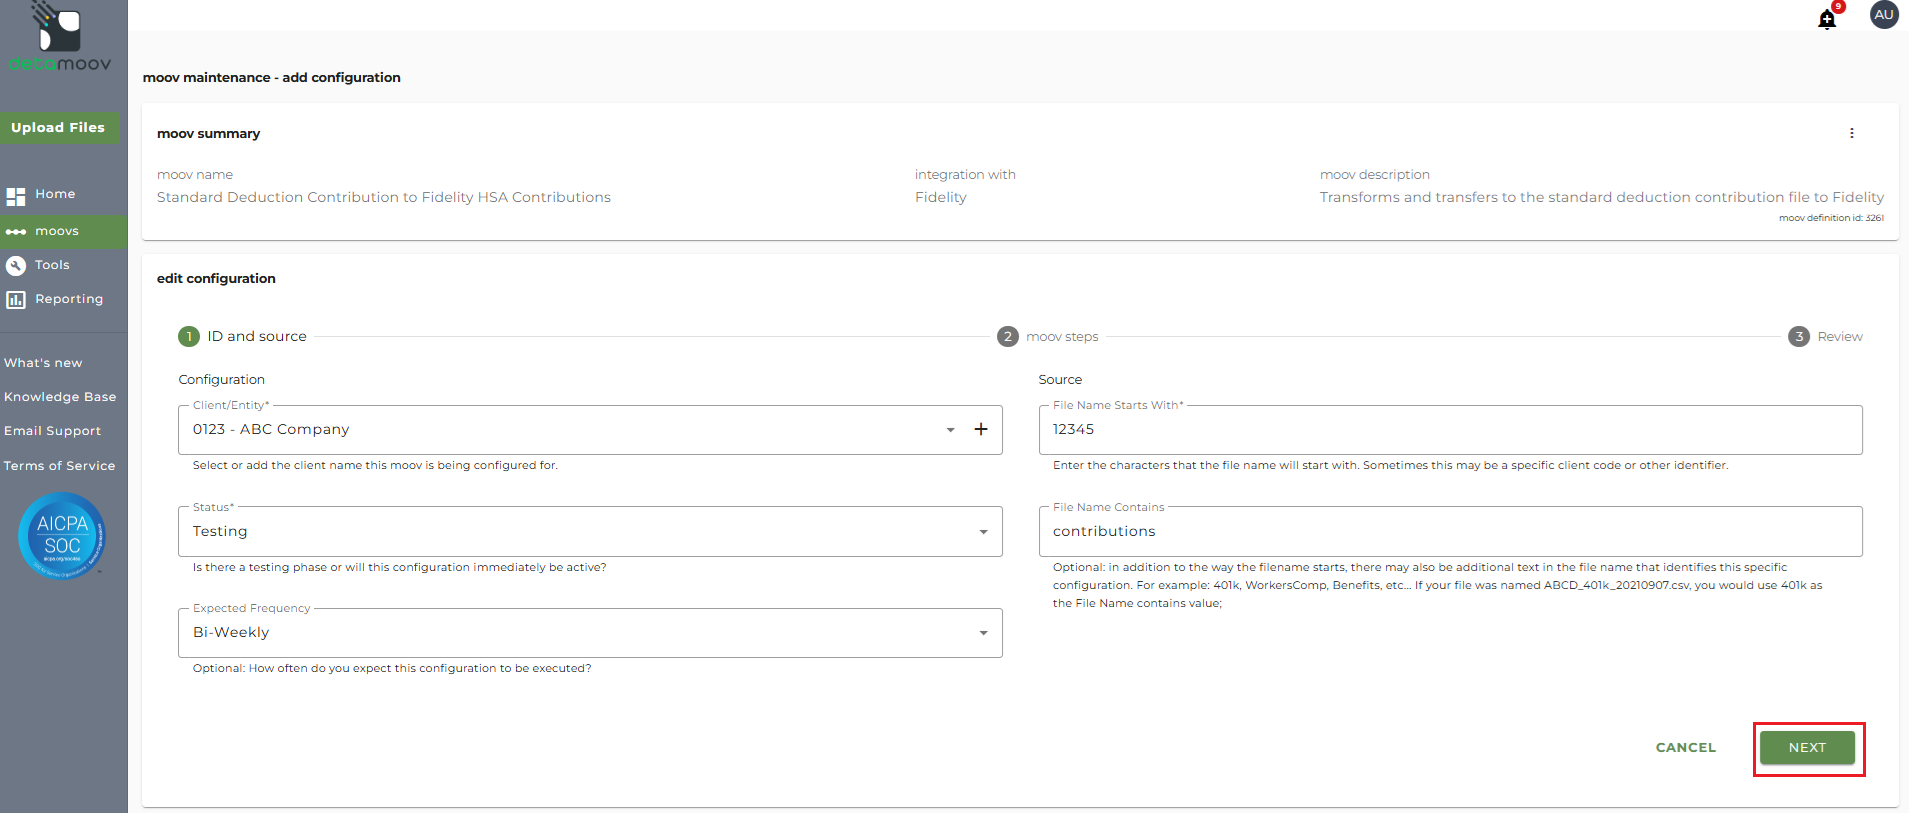Viewport: 1909px width, 813px height.
Task: Go to moovs in the sidebar
Action: [57, 231]
